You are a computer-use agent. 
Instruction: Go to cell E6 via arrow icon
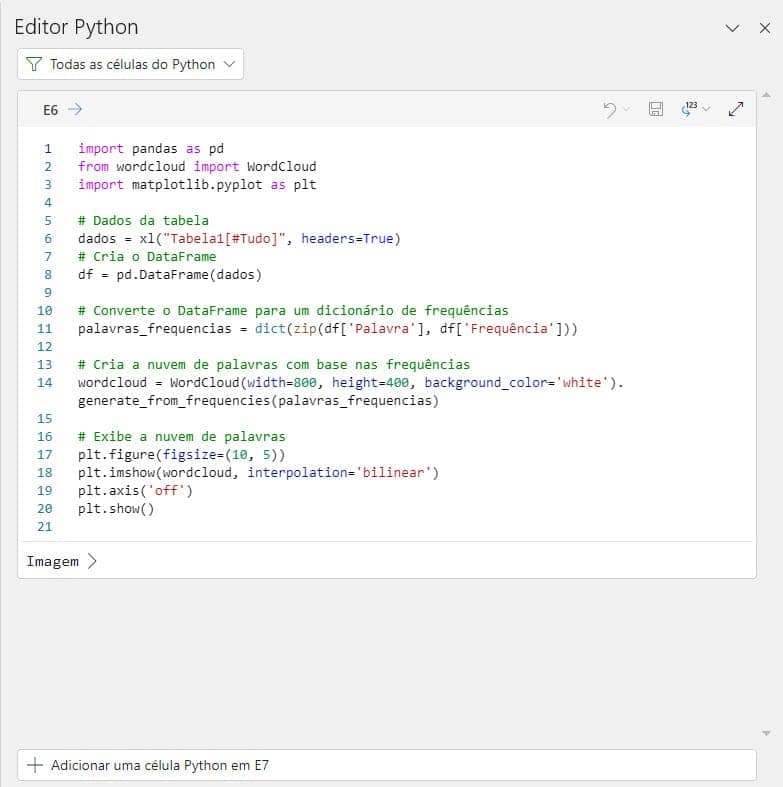point(75,110)
